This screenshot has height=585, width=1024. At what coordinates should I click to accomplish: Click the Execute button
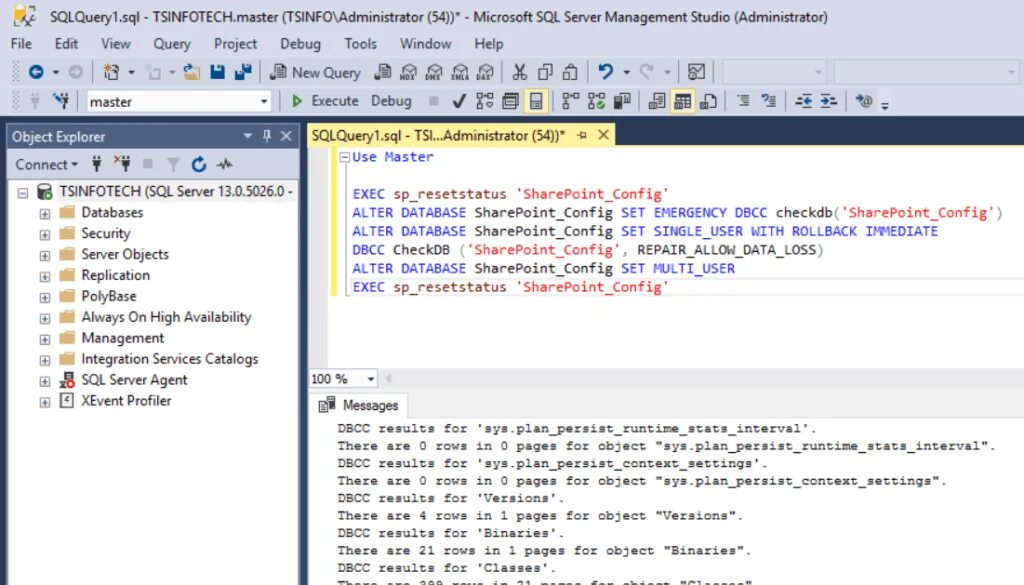(x=325, y=101)
